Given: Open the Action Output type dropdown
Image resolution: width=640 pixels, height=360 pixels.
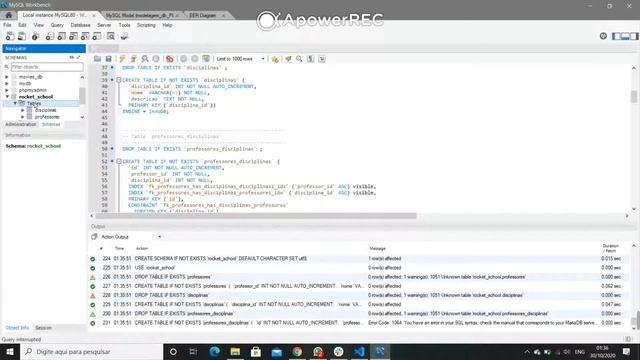Looking at the screenshot, I should [131, 237].
